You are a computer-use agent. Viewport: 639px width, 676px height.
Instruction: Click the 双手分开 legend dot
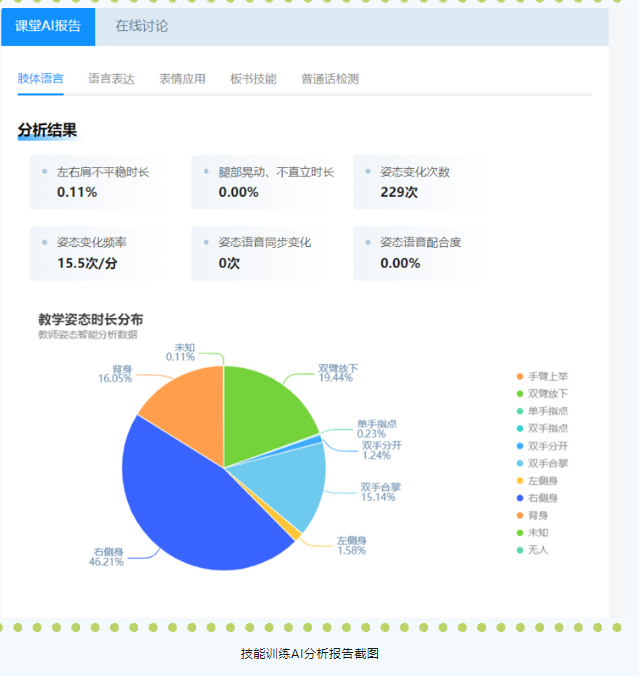point(520,446)
